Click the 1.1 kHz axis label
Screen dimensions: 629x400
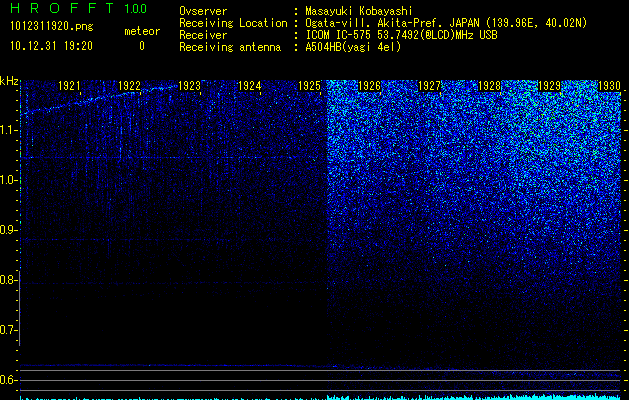coord(8,130)
